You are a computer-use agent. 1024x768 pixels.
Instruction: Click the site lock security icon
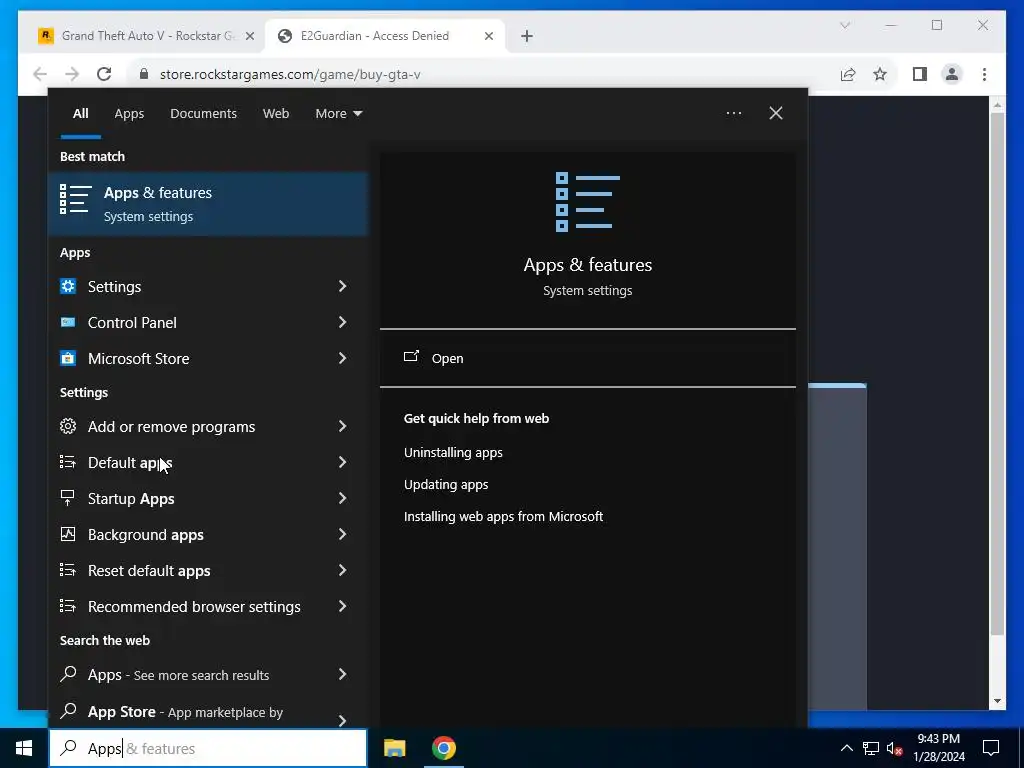point(144,74)
